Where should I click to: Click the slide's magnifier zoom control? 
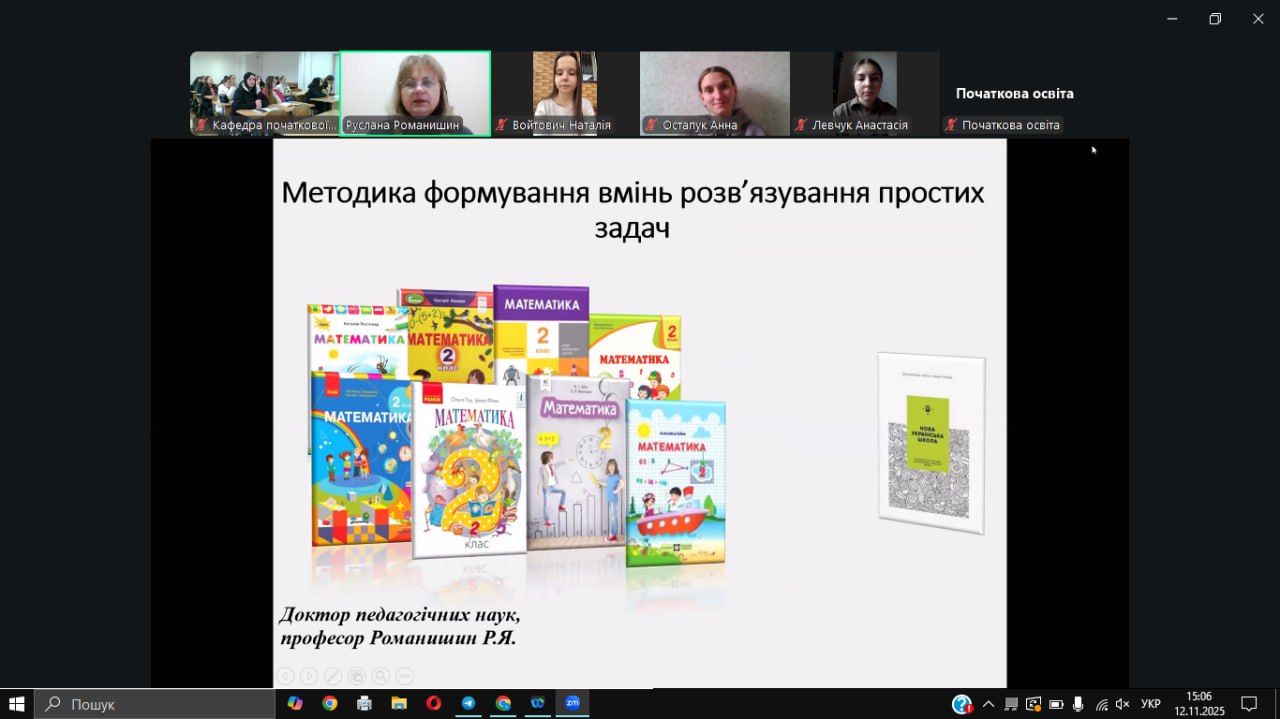tap(380, 676)
